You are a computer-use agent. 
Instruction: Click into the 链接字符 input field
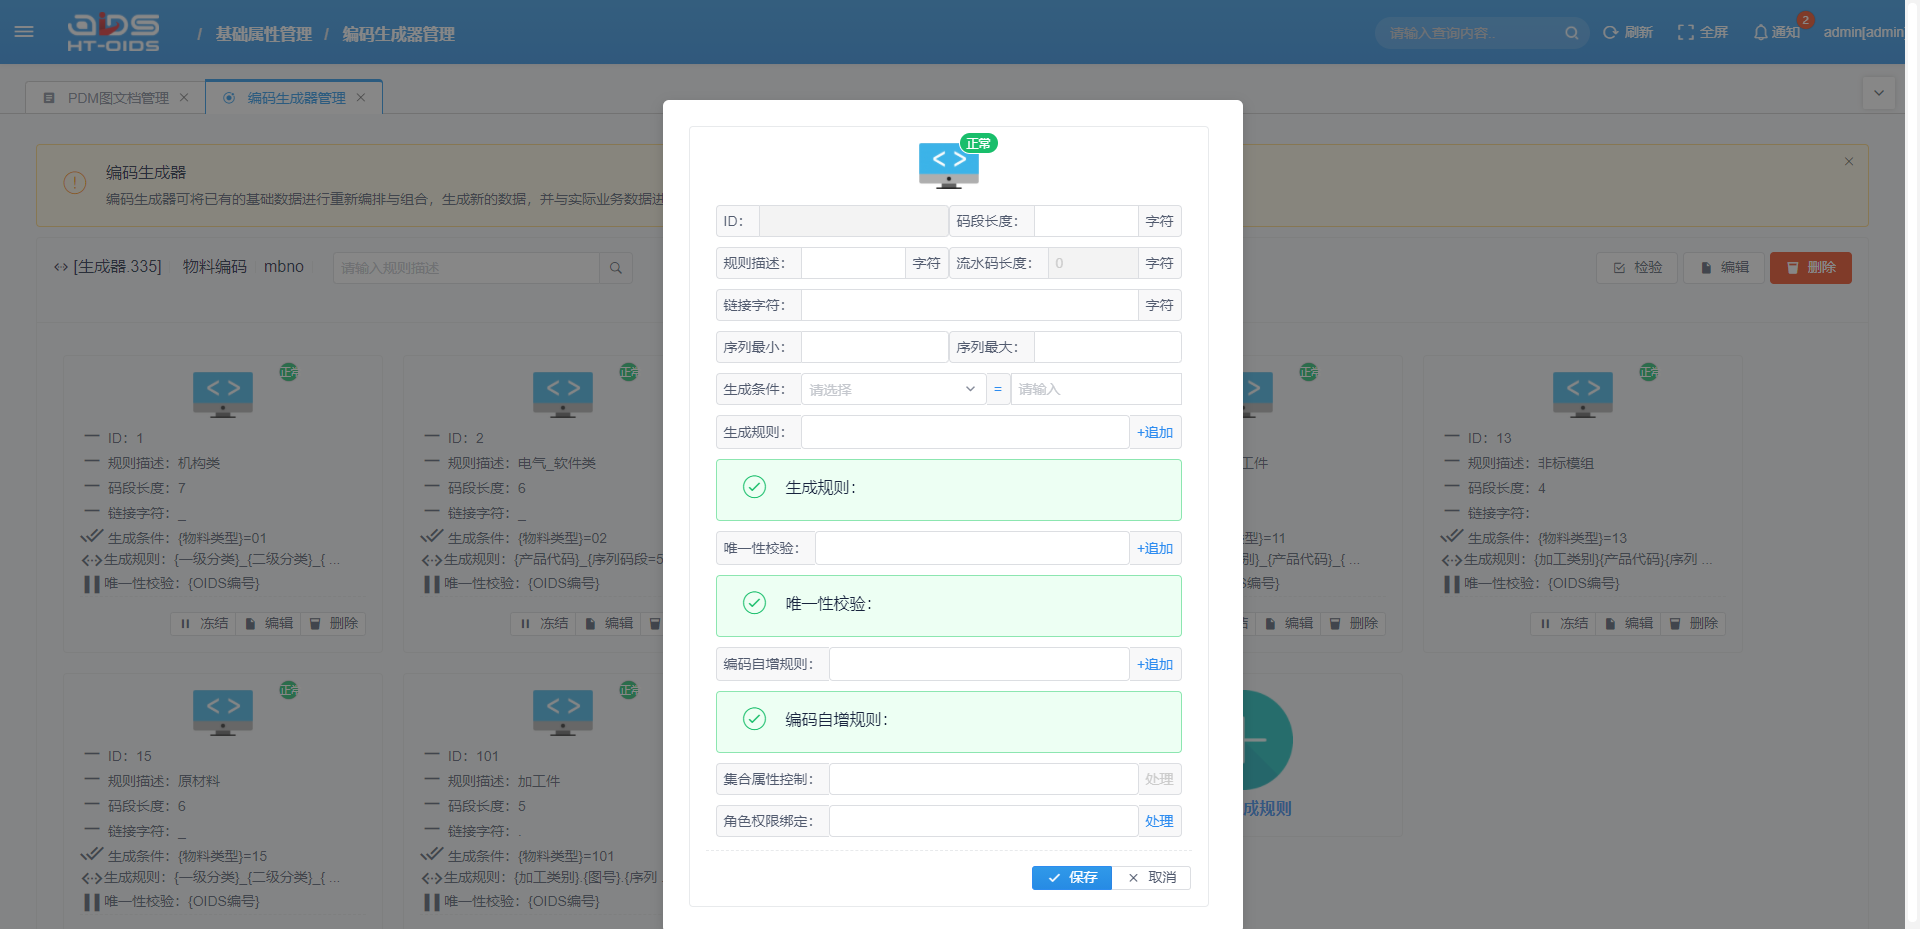[969, 306]
